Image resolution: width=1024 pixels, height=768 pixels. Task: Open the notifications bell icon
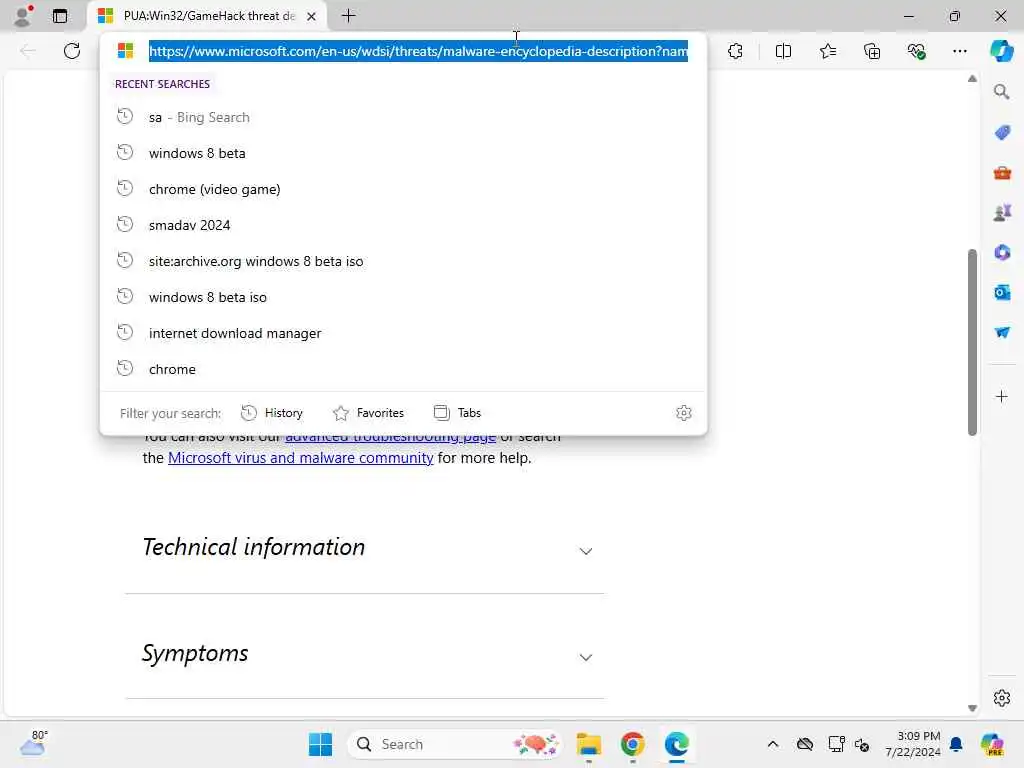(x=956, y=744)
